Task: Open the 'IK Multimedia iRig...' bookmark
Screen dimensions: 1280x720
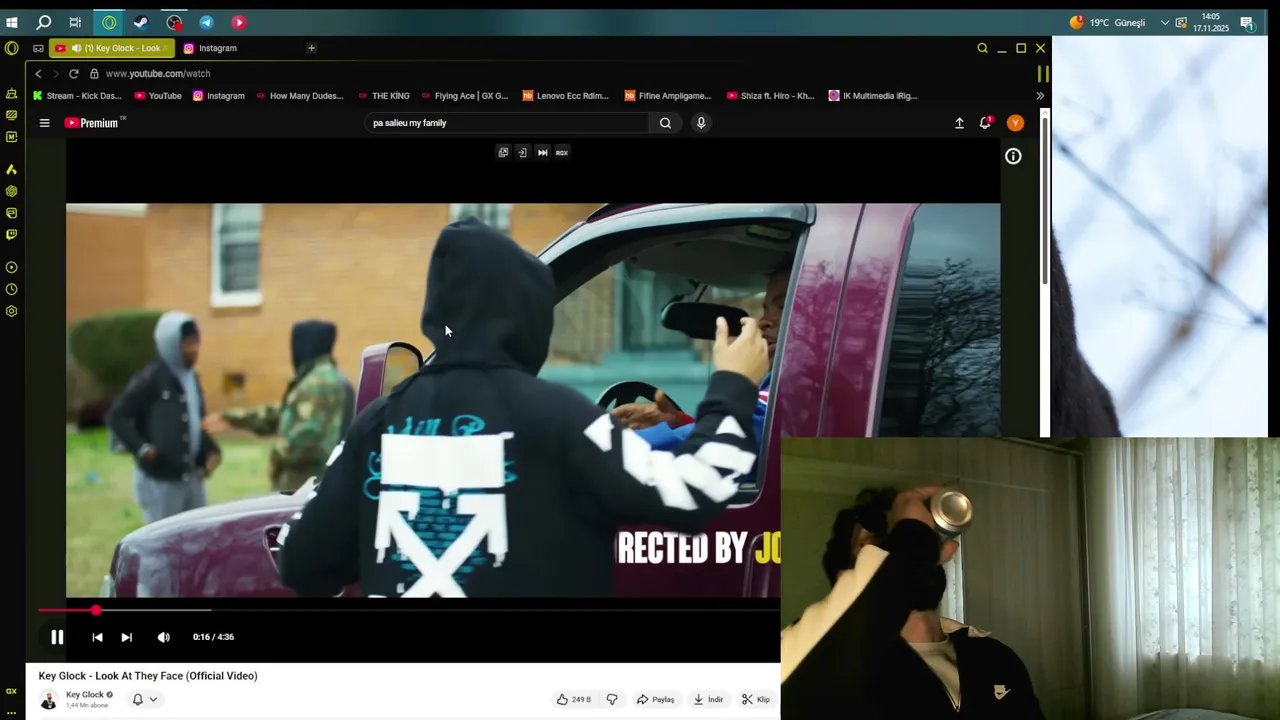Action: point(873,96)
